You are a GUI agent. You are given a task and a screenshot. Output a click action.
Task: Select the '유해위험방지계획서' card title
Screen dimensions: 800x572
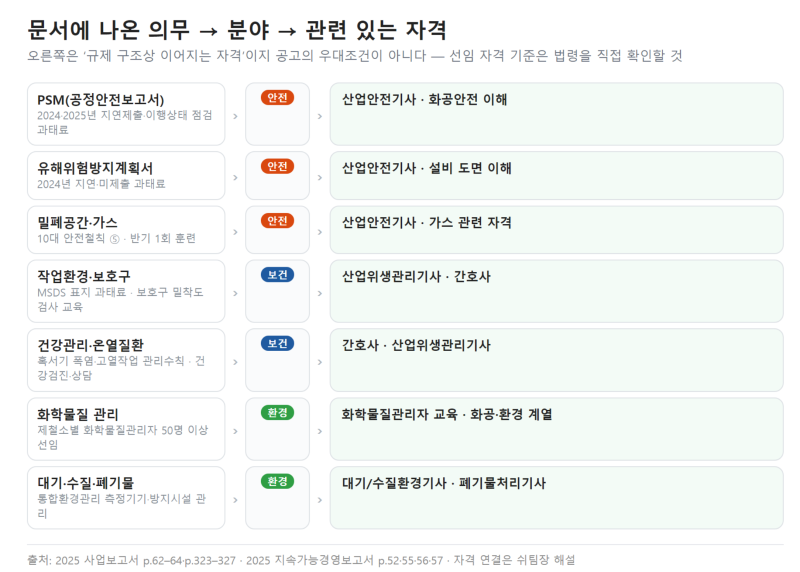[x=95, y=168]
